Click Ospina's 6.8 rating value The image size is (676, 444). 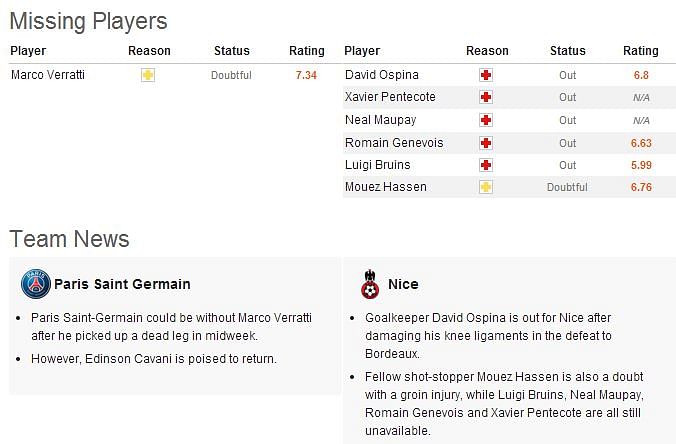[641, 75]
